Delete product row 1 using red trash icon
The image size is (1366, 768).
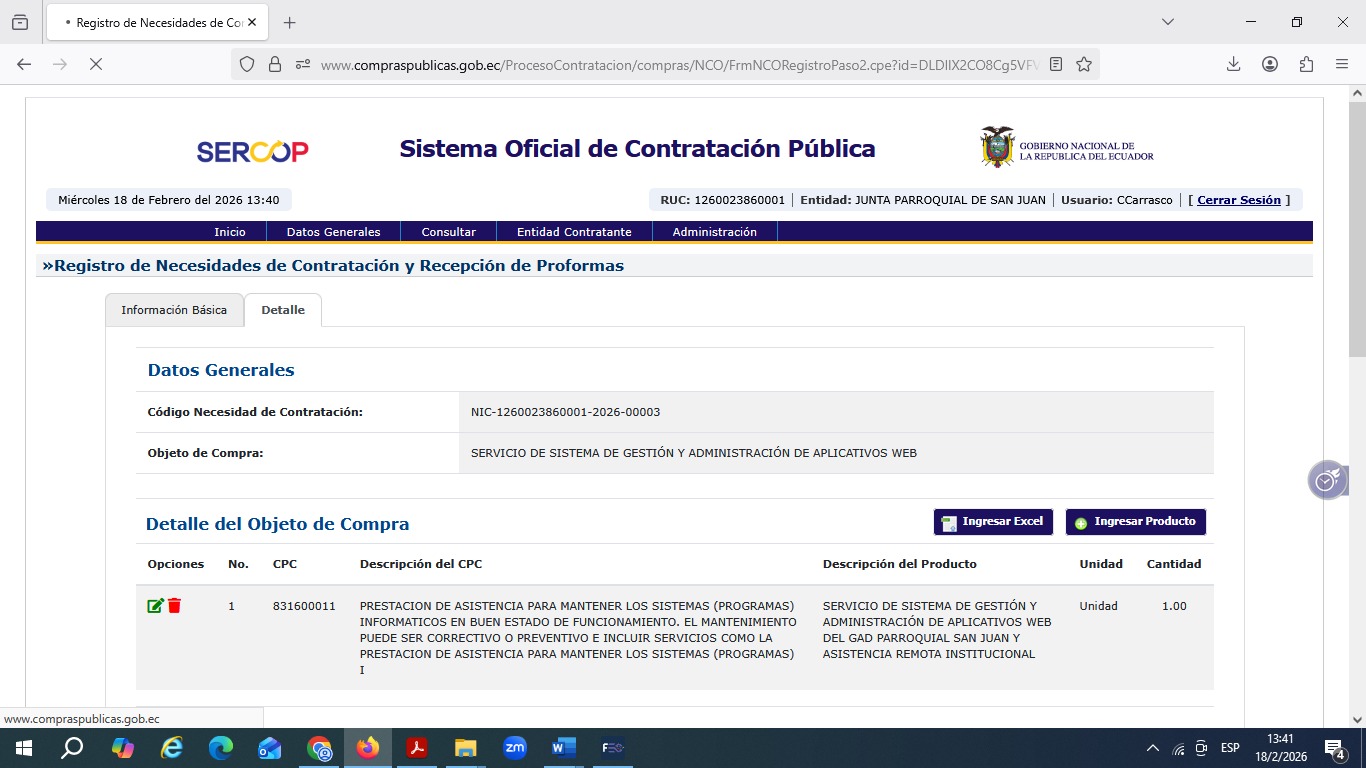pos(175,606)
